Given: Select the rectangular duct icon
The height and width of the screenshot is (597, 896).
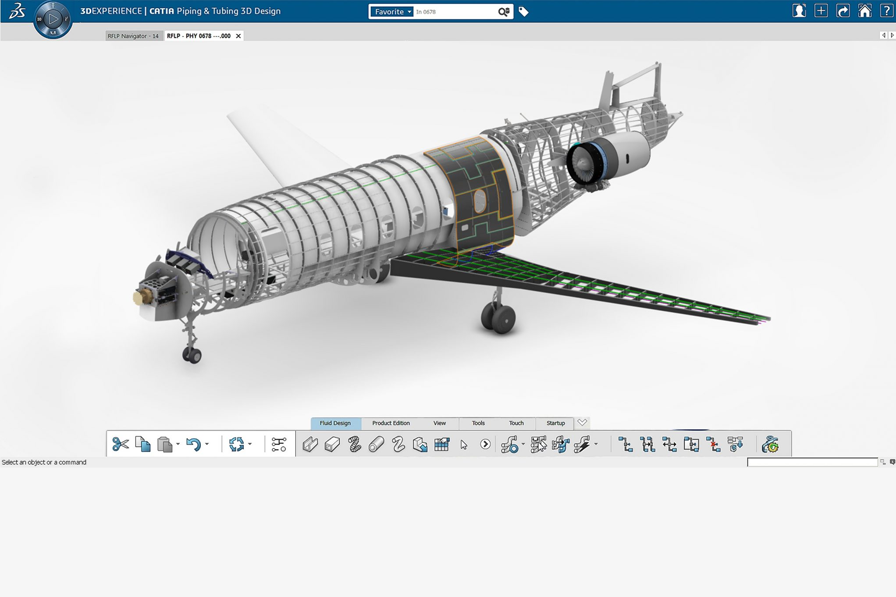Looking at the screenshot, I should [x=332, y=444].
